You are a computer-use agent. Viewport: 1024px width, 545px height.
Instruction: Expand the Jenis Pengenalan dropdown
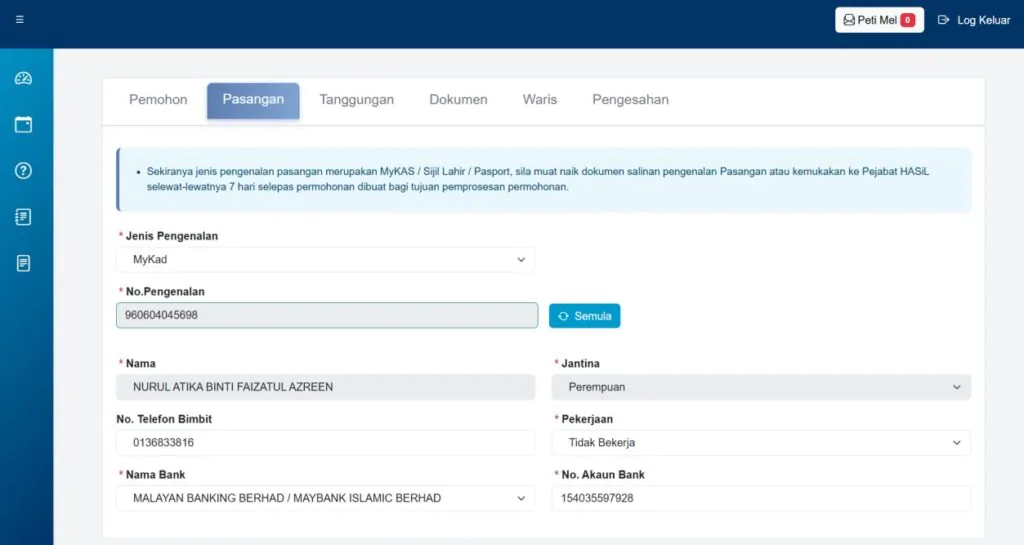pos(325,260)
